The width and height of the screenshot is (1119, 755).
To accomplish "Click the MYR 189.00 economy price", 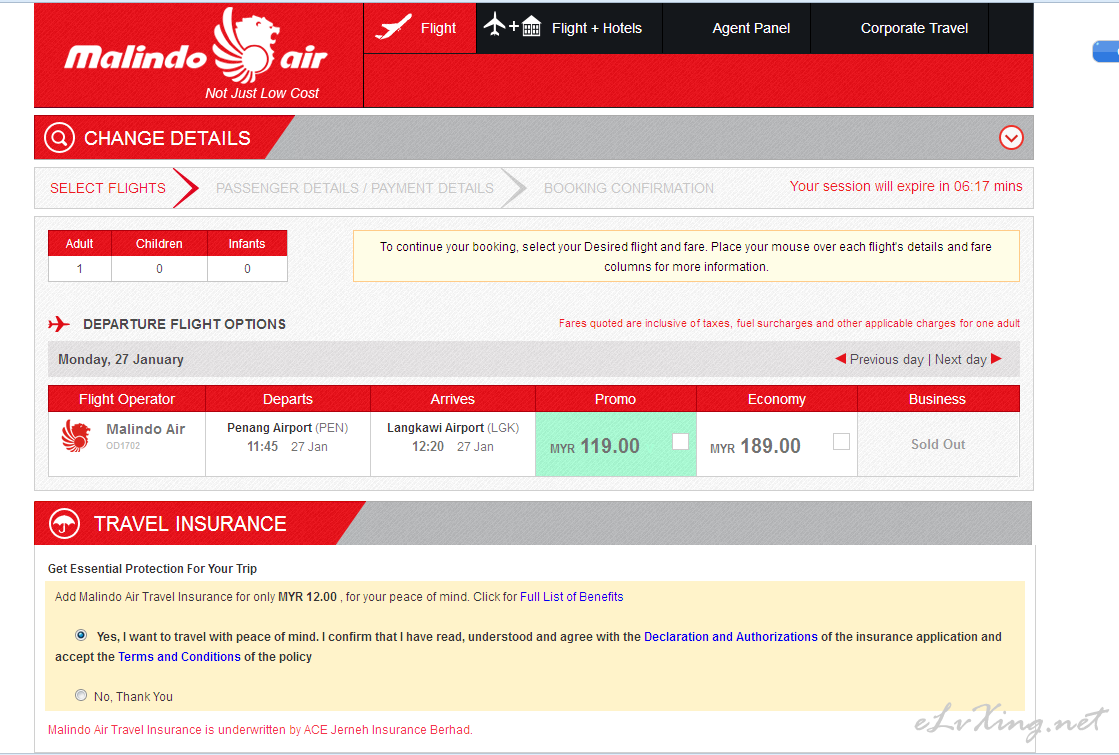I will pos(755,447).
